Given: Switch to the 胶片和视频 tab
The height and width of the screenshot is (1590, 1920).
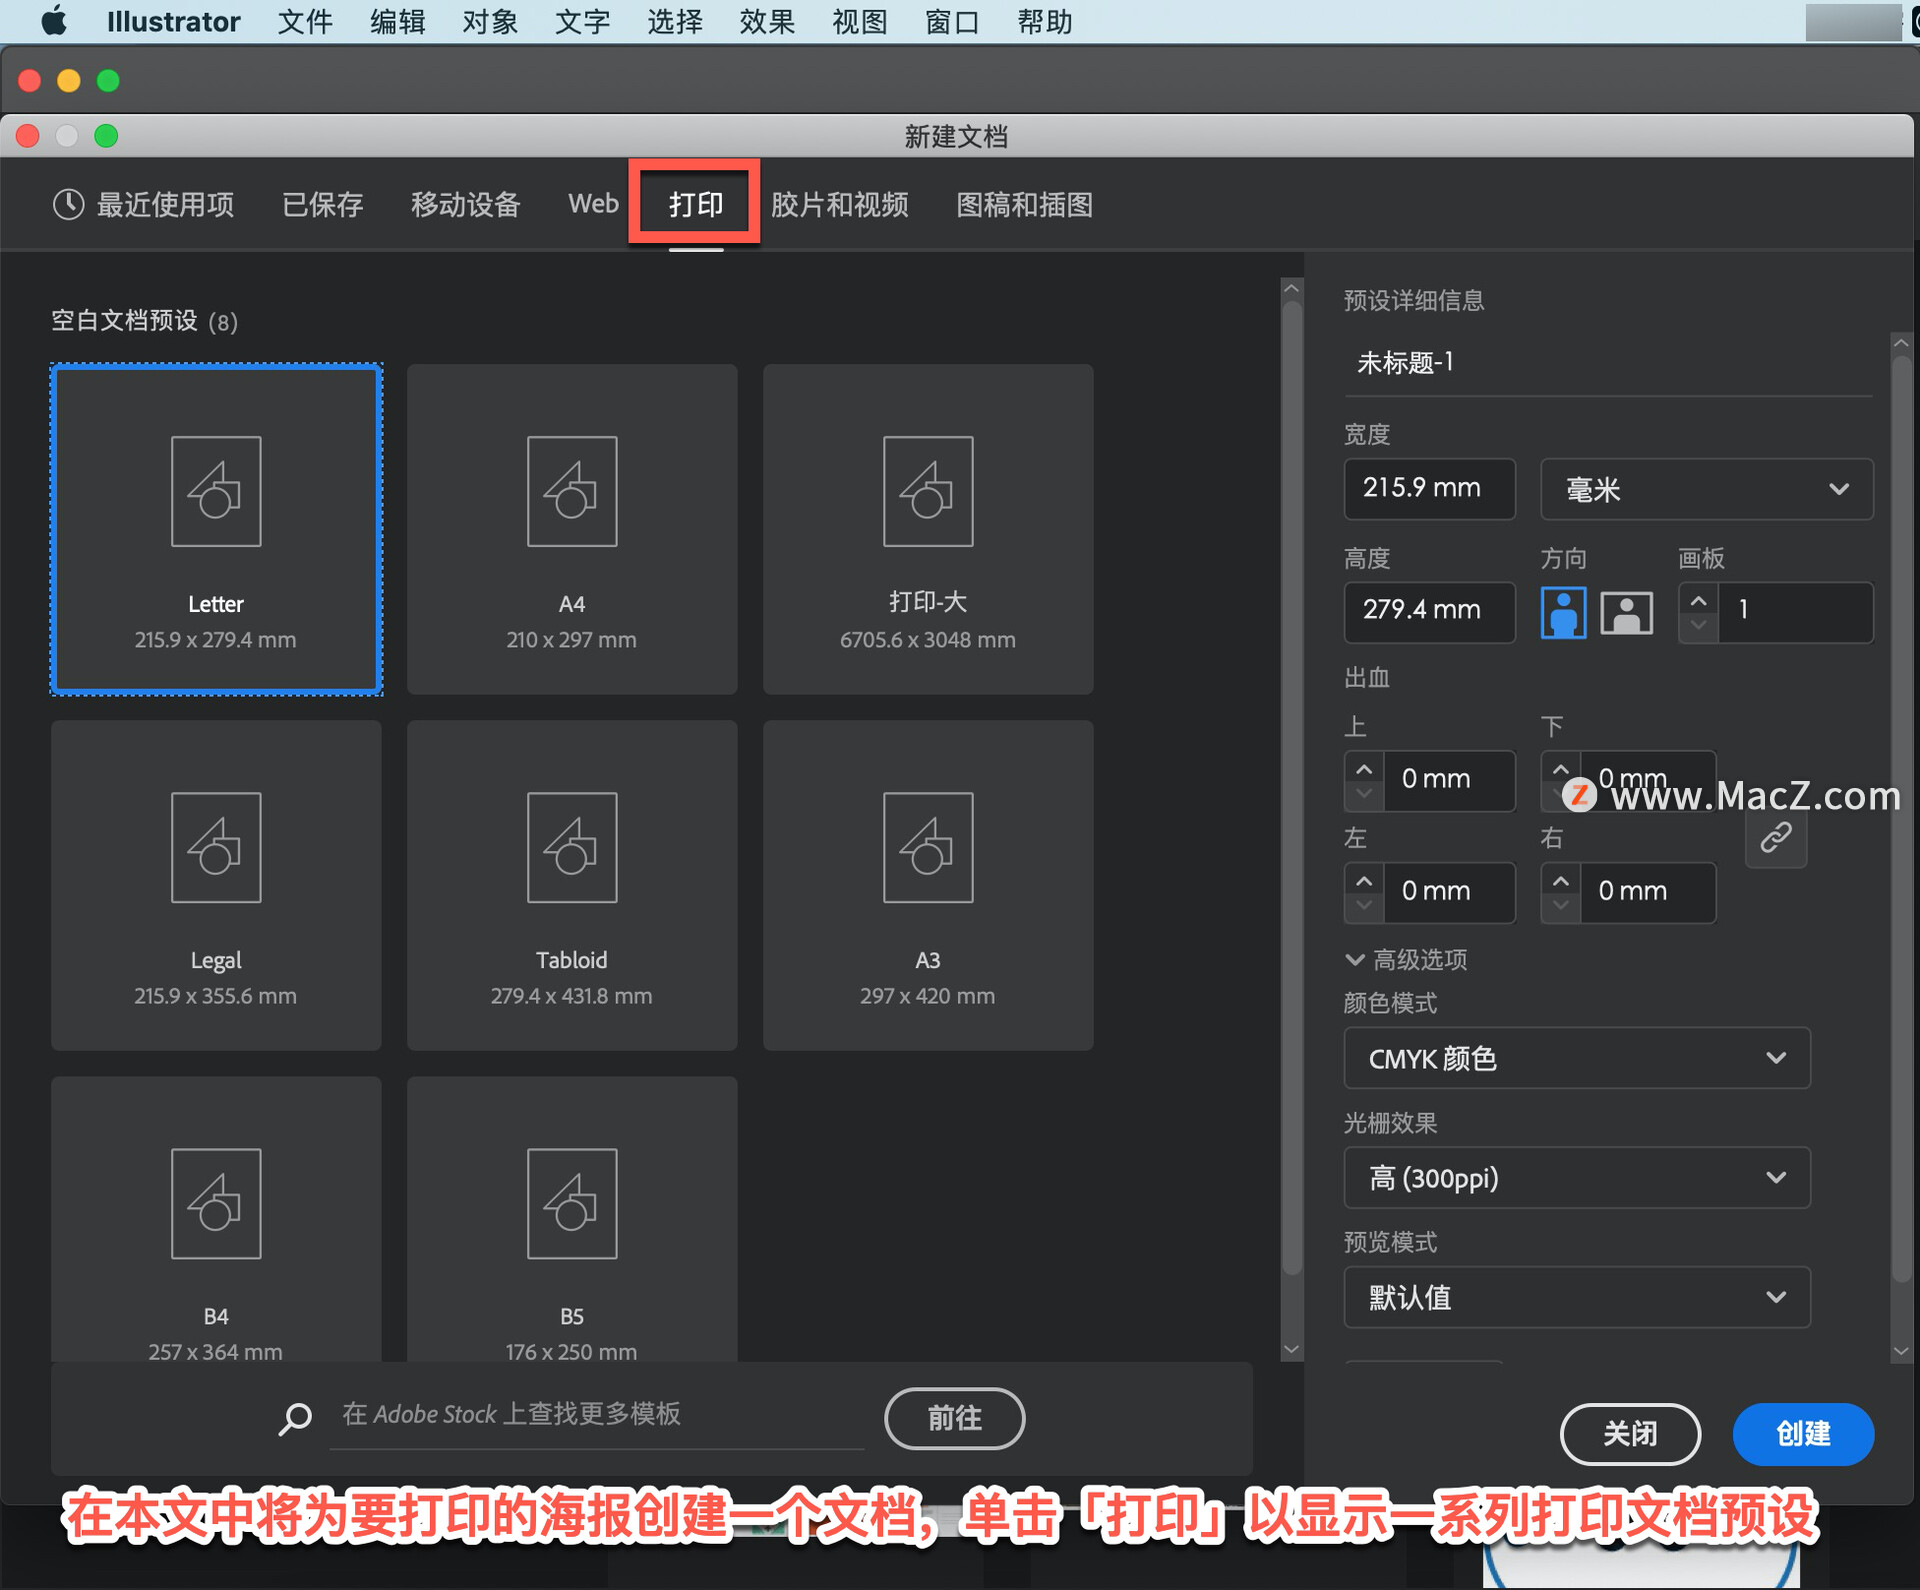Looking at the screenshot, I should [x=839, y=204].
